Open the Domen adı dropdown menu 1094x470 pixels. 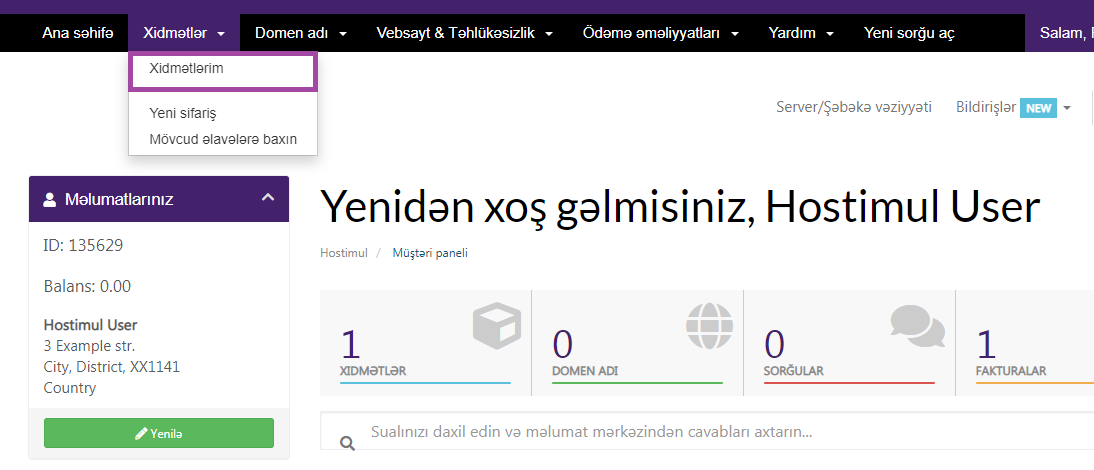pos(301,33)
